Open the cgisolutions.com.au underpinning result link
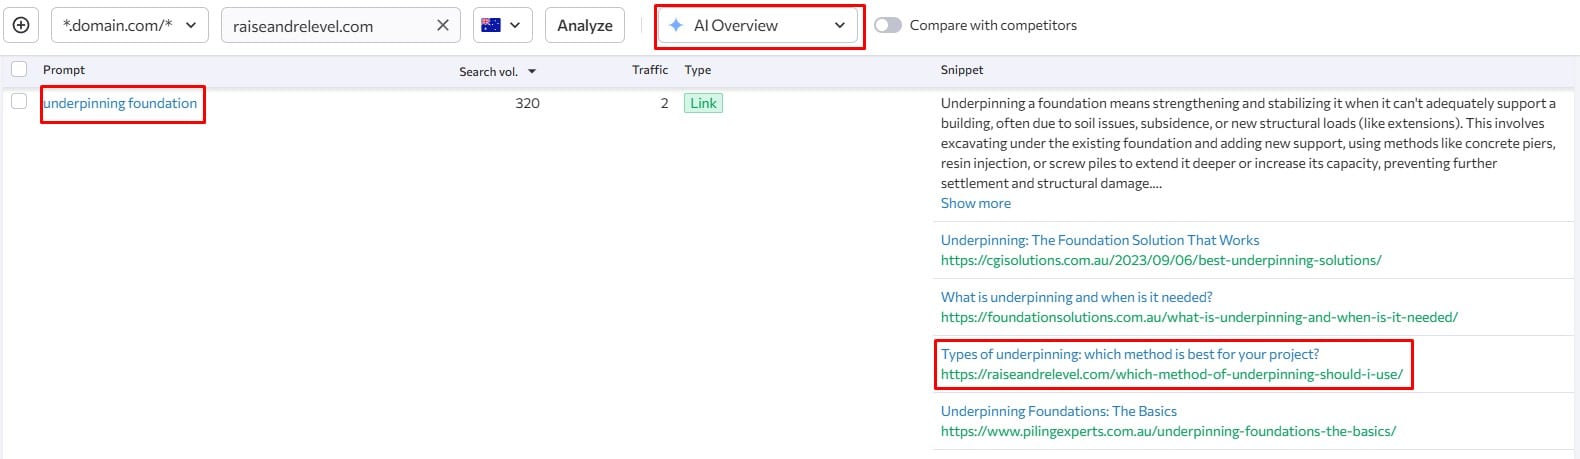This screenshot has width=1580, height=459. [1099, 240]
